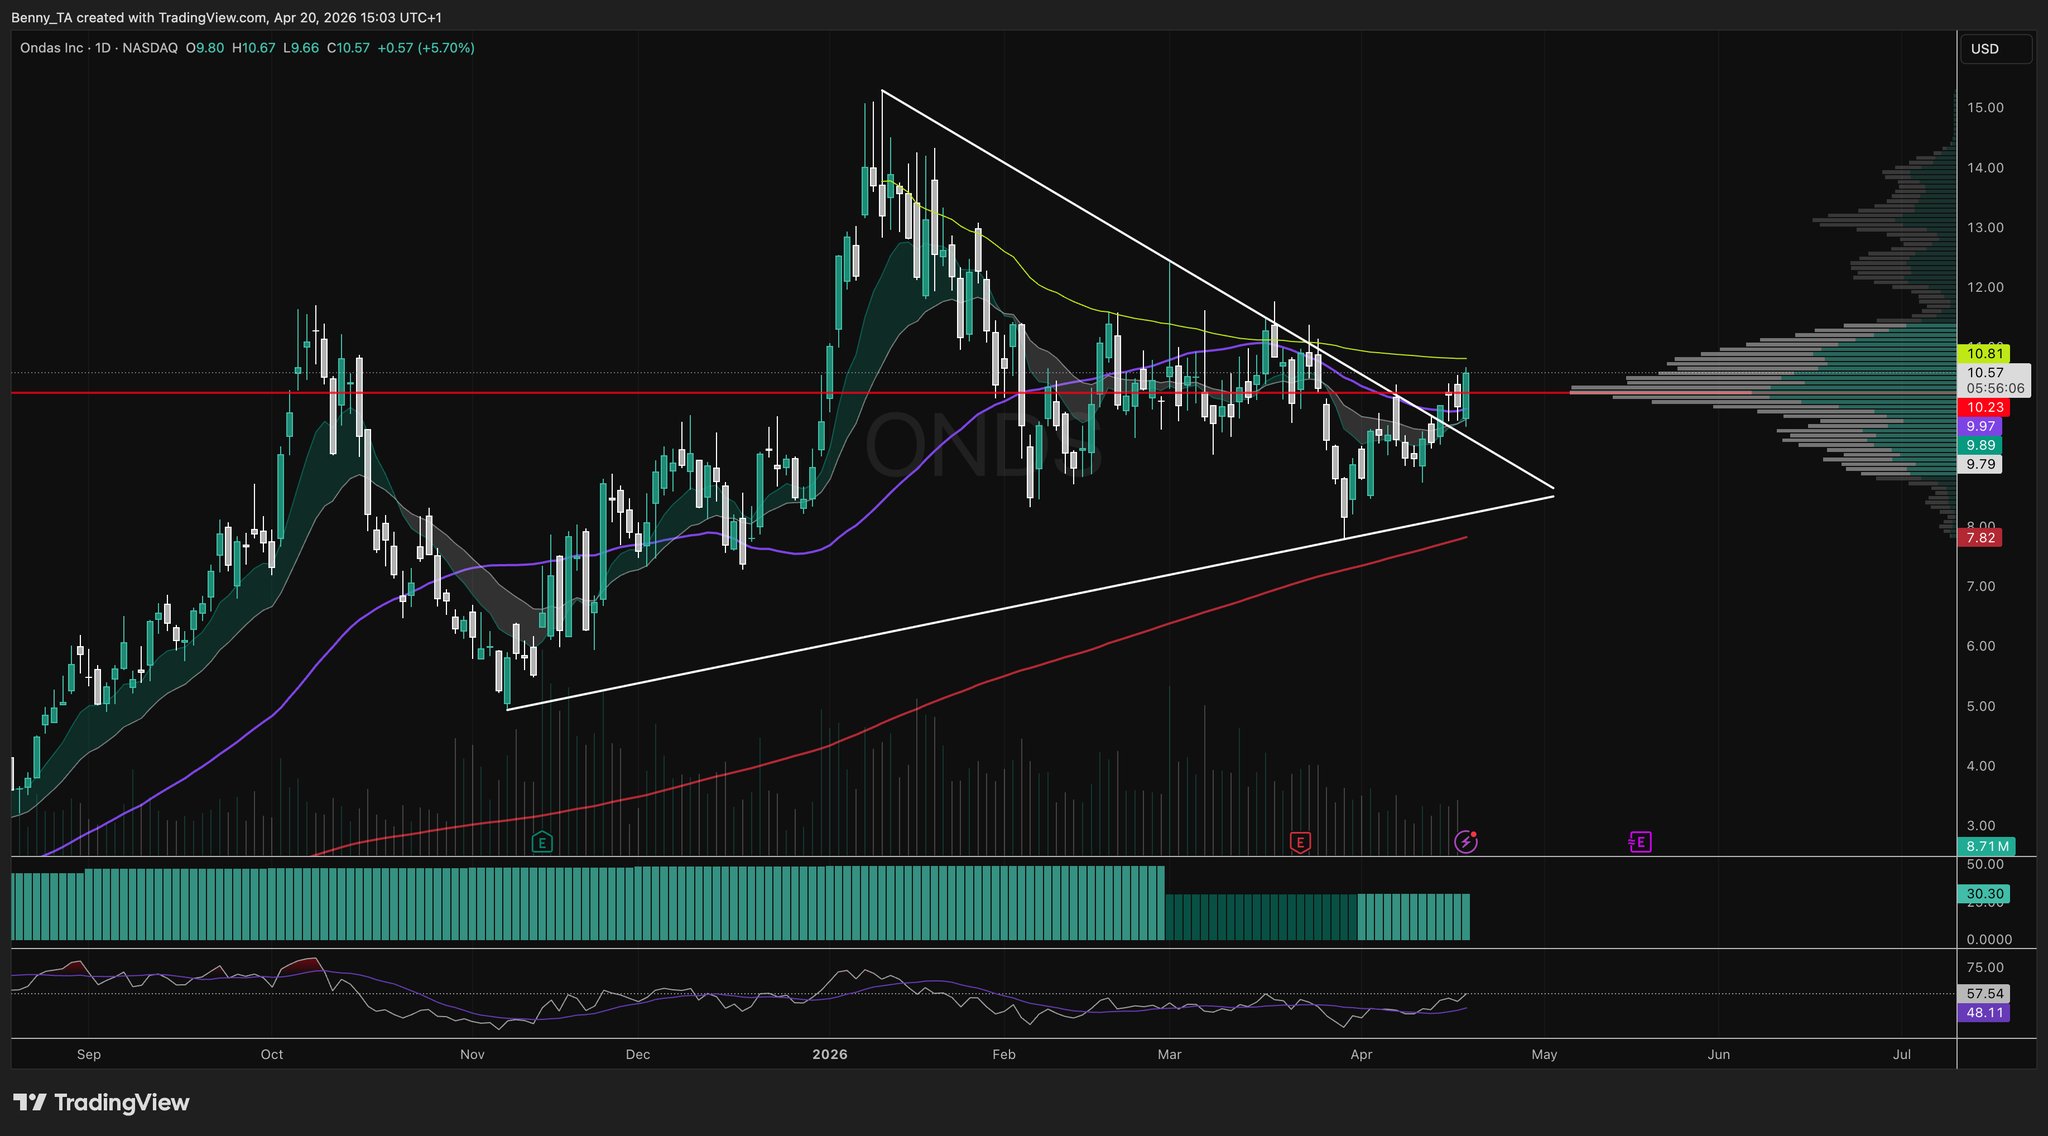Click the May label on time axis
The width and height of the screenshot is (2048, 1136).
pos(1544,1054)
